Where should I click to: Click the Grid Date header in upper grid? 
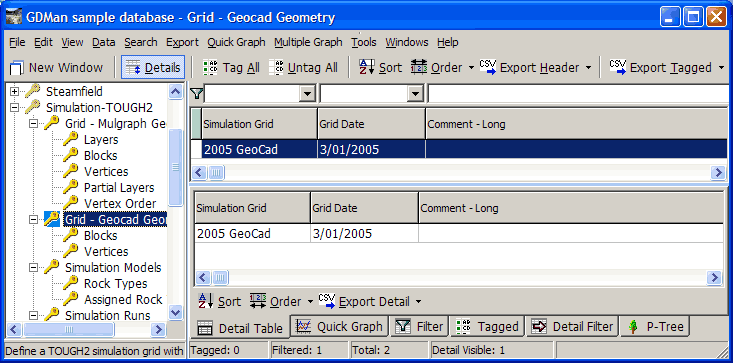[371, 124]
